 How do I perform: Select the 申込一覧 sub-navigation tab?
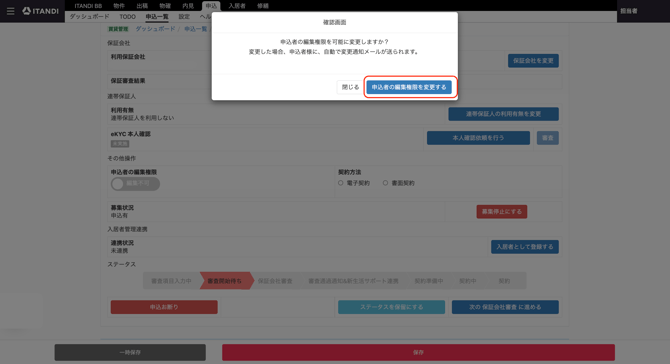tap(157, 17)
